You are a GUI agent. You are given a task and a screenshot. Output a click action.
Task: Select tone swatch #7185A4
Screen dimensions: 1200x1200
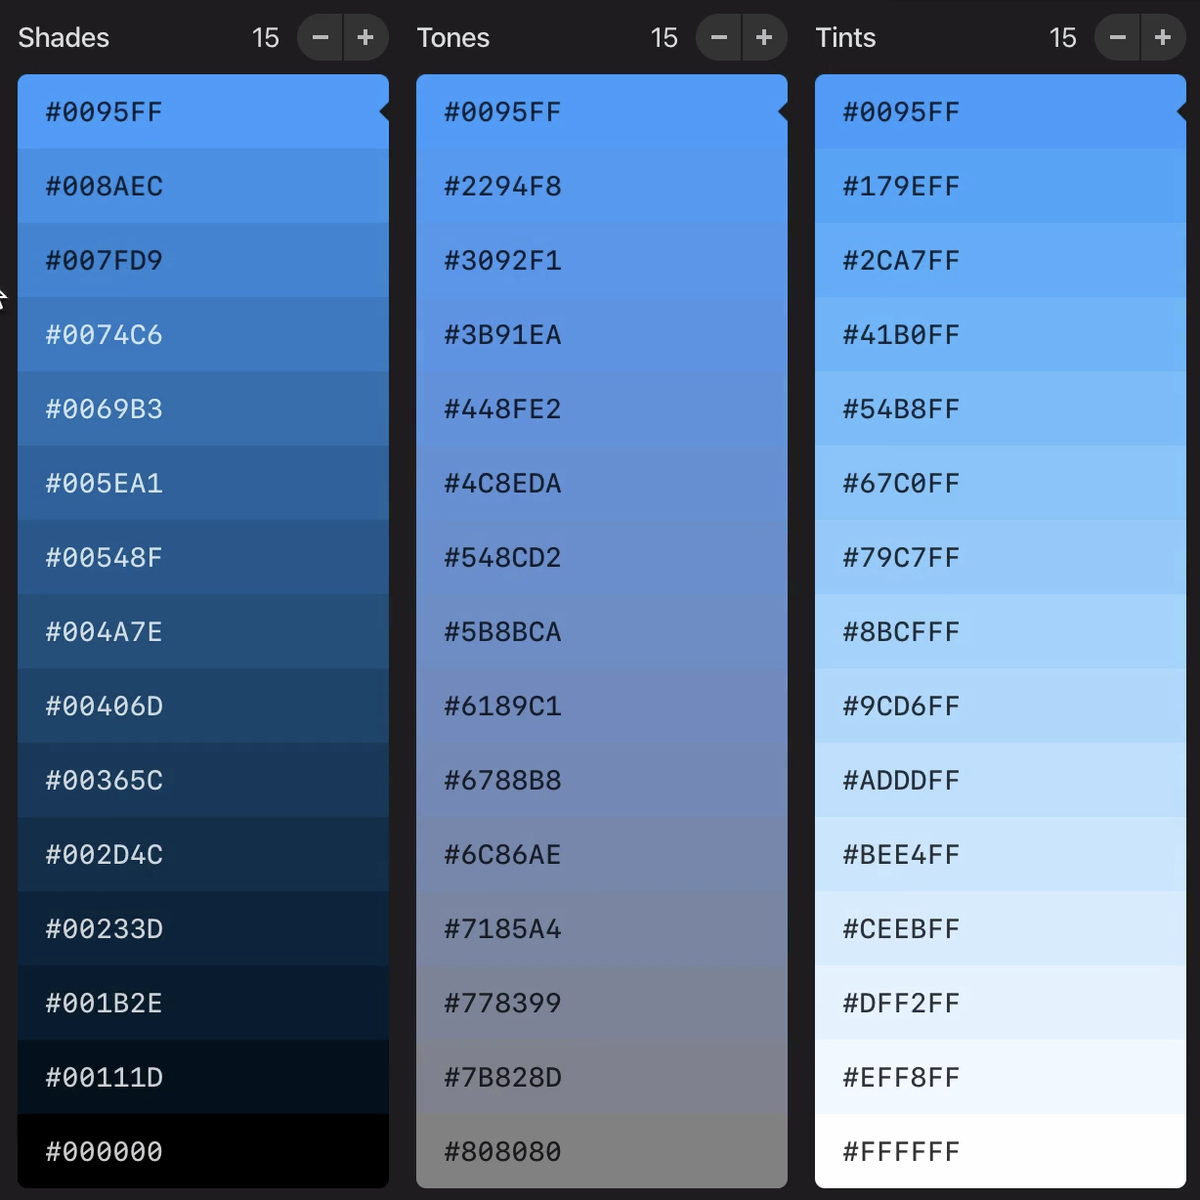tap(602, 928)
